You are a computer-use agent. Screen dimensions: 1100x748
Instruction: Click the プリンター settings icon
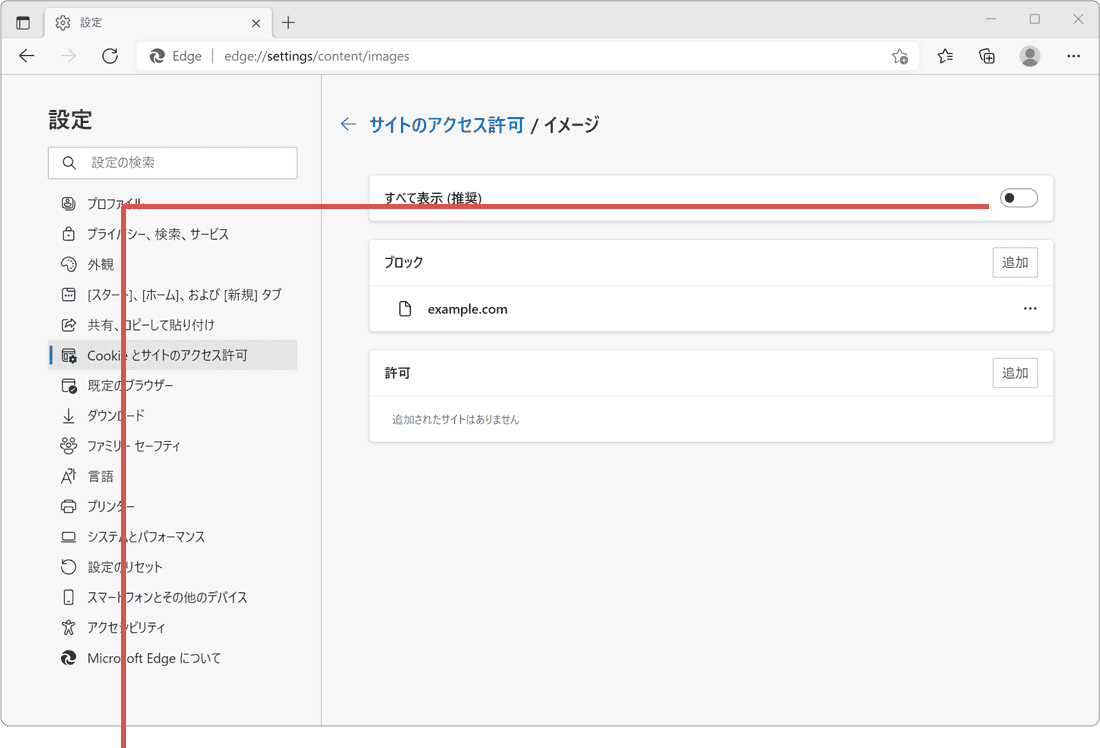(68, 506)
